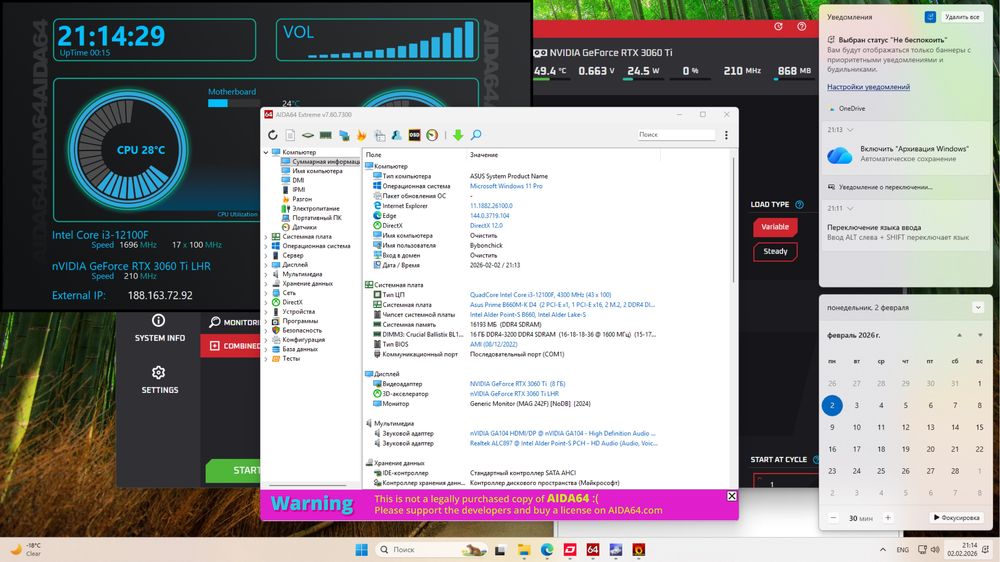Viewport: 1000px width, 562px height.
Task: Open the SensorPanel gauge toolbar icon
Action: 432,135
